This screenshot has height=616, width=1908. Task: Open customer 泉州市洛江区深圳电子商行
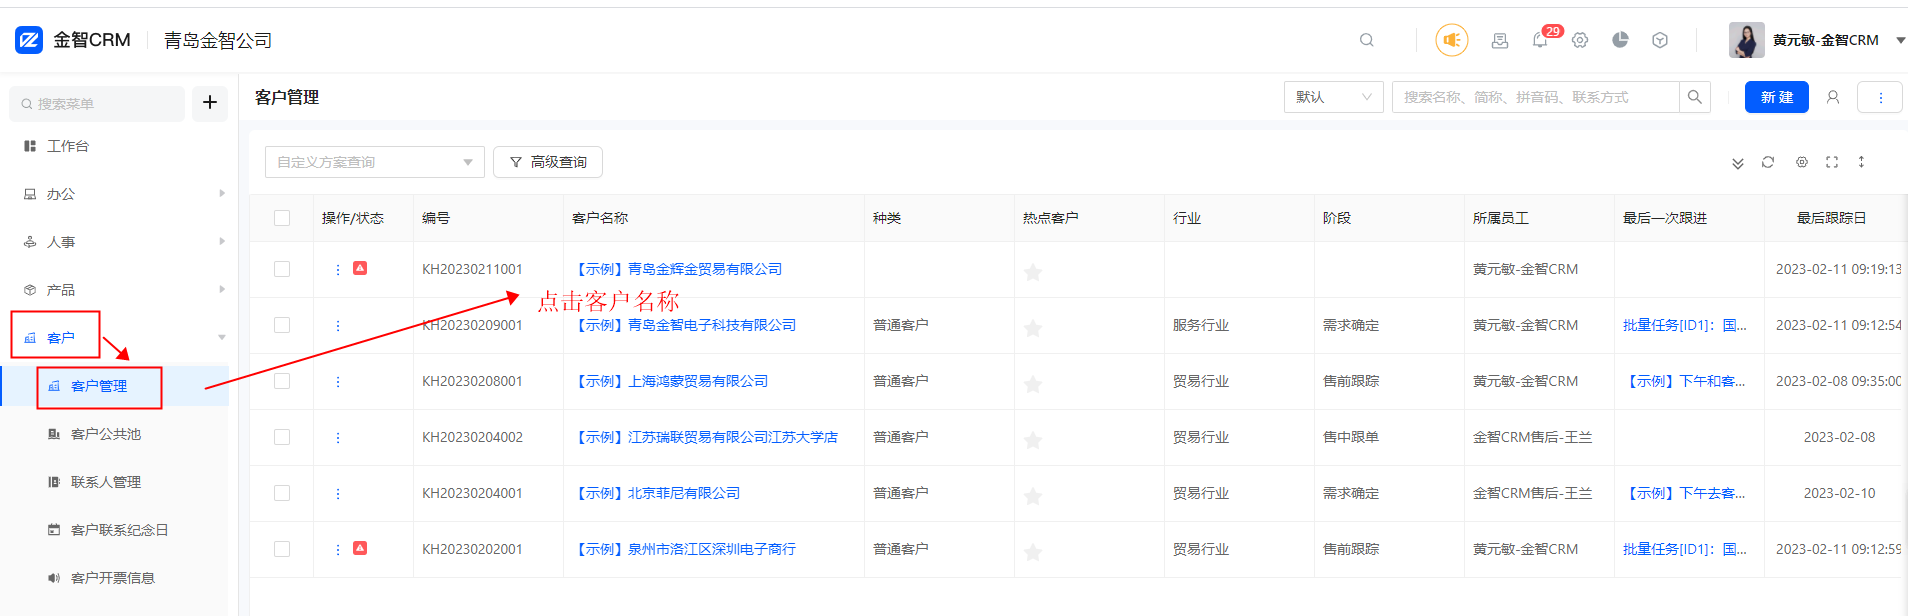(x=685, y=549)
